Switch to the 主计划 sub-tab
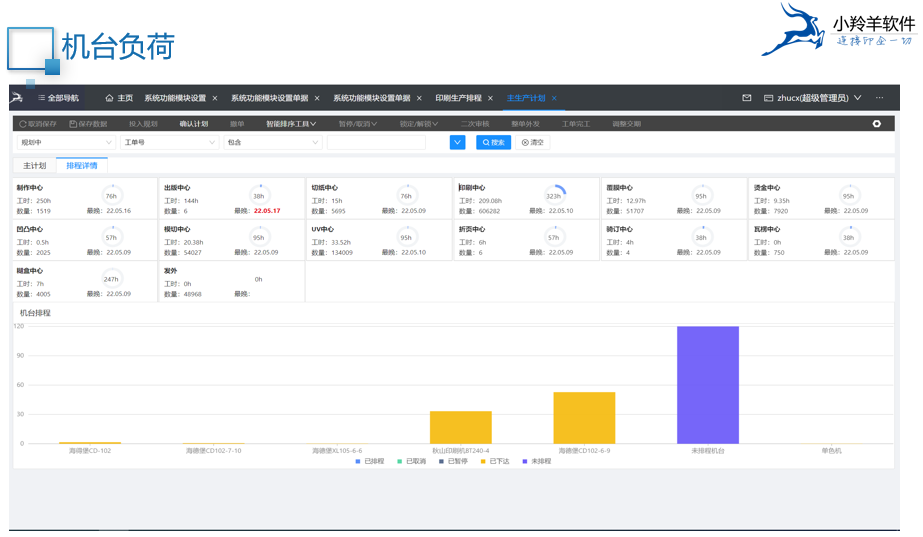This screenshot has height=537, width=923. pos(34,165)
